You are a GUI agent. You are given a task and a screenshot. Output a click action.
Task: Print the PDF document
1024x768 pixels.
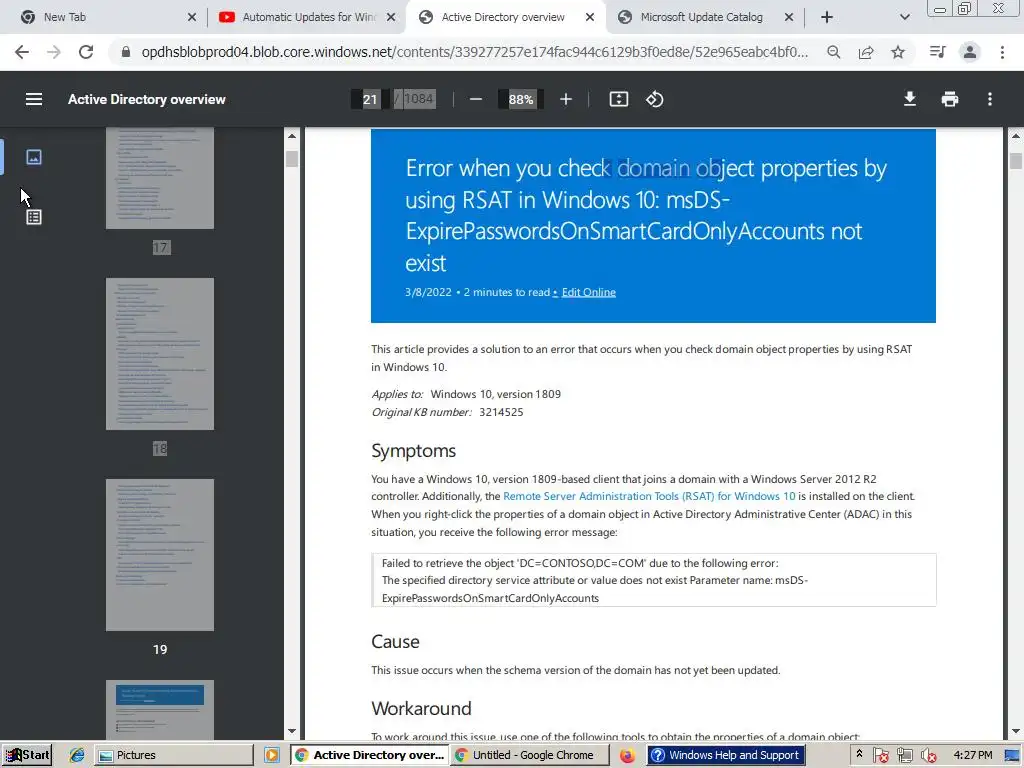[950, 99]
